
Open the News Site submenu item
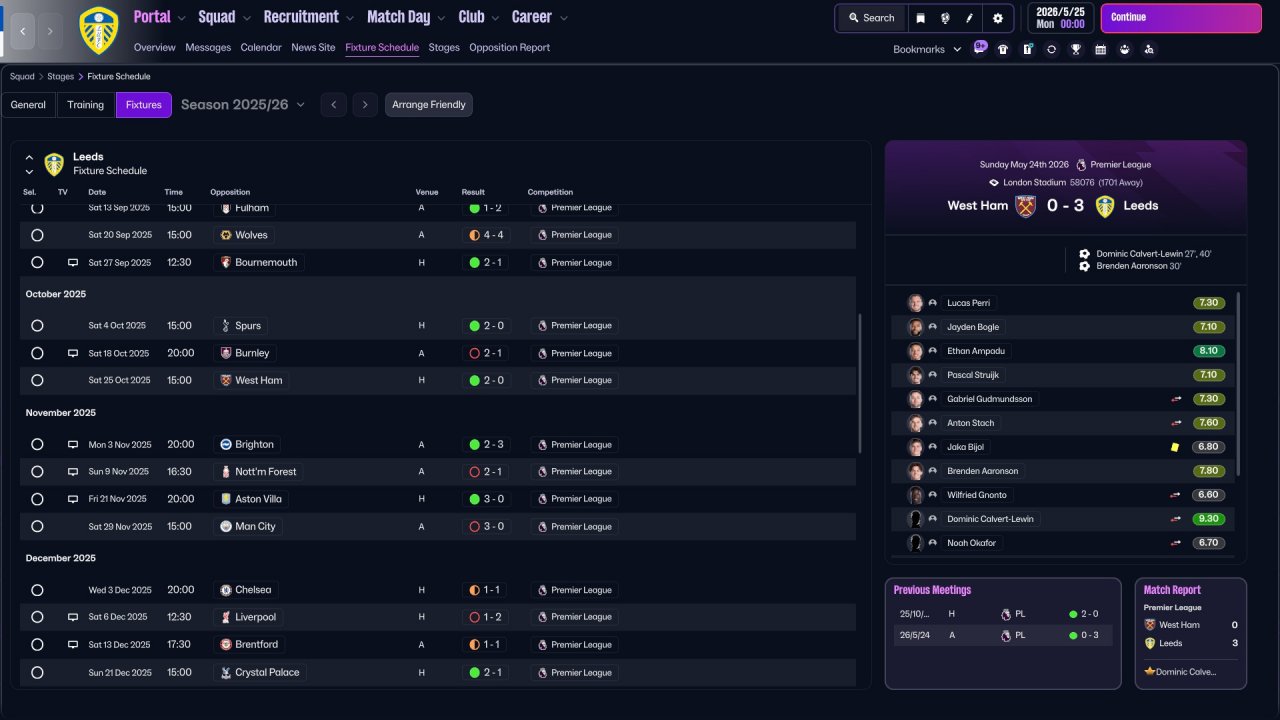tap(313, 47)
